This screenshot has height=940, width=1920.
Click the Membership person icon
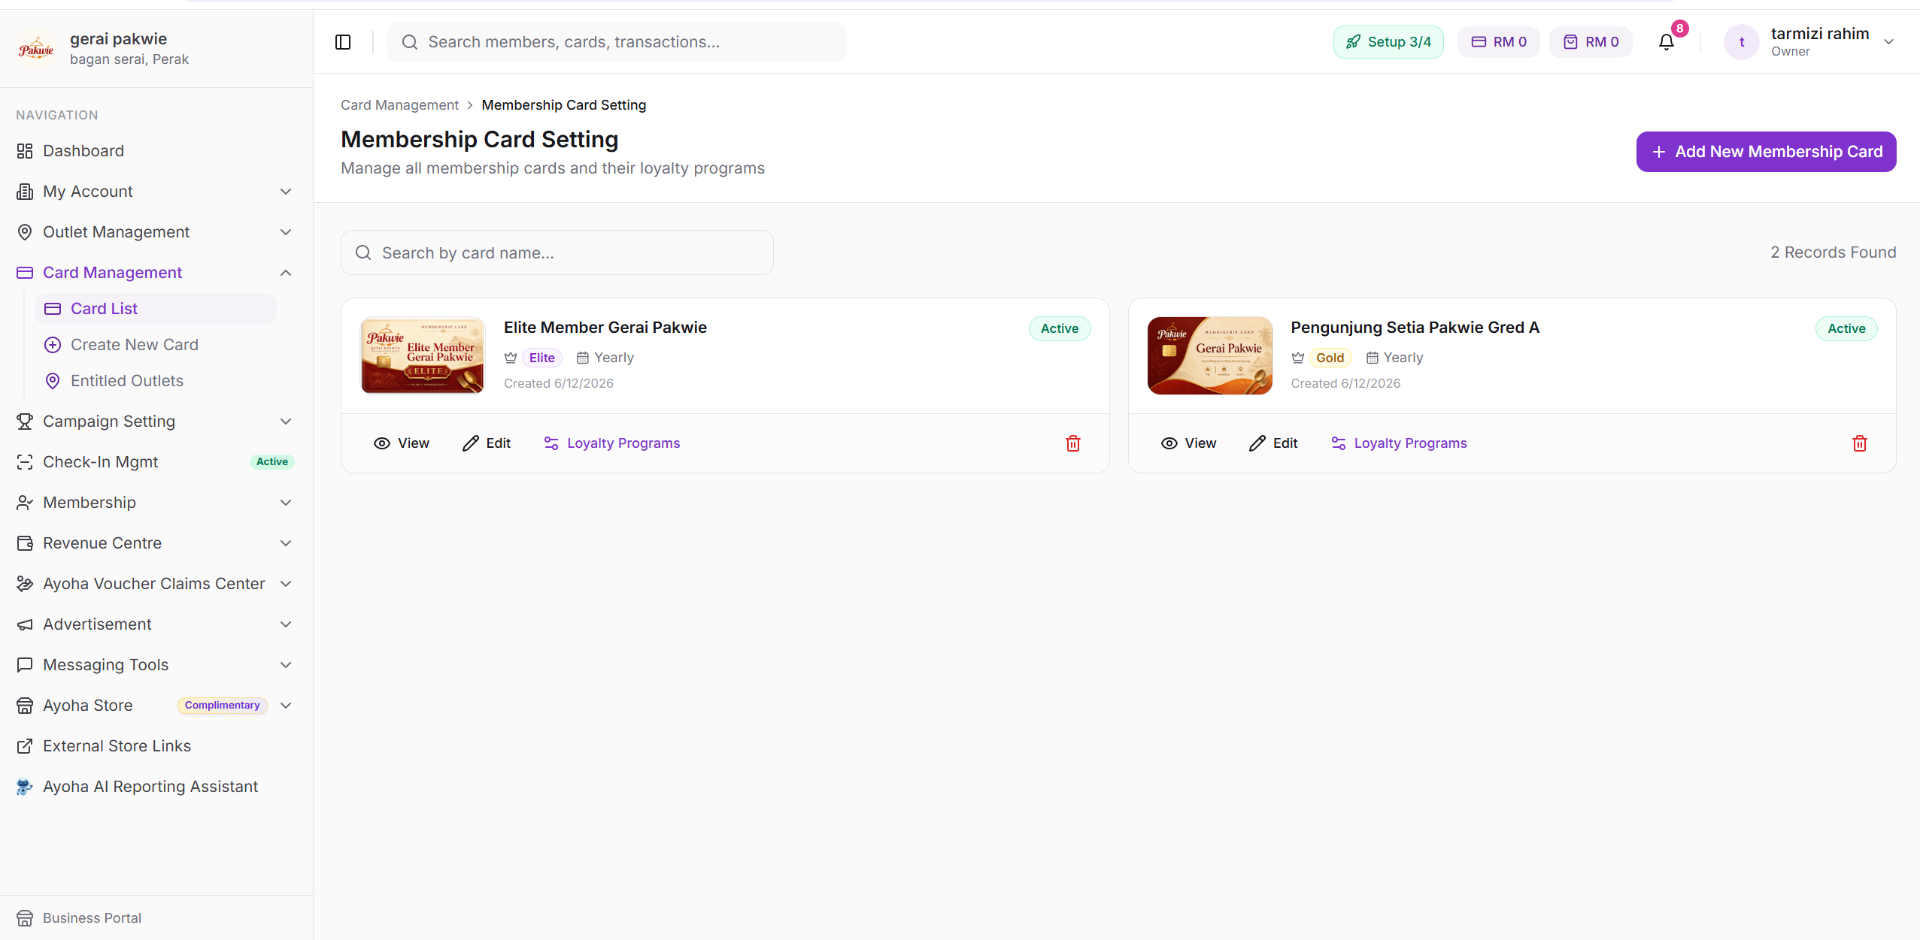coord(25,503)
